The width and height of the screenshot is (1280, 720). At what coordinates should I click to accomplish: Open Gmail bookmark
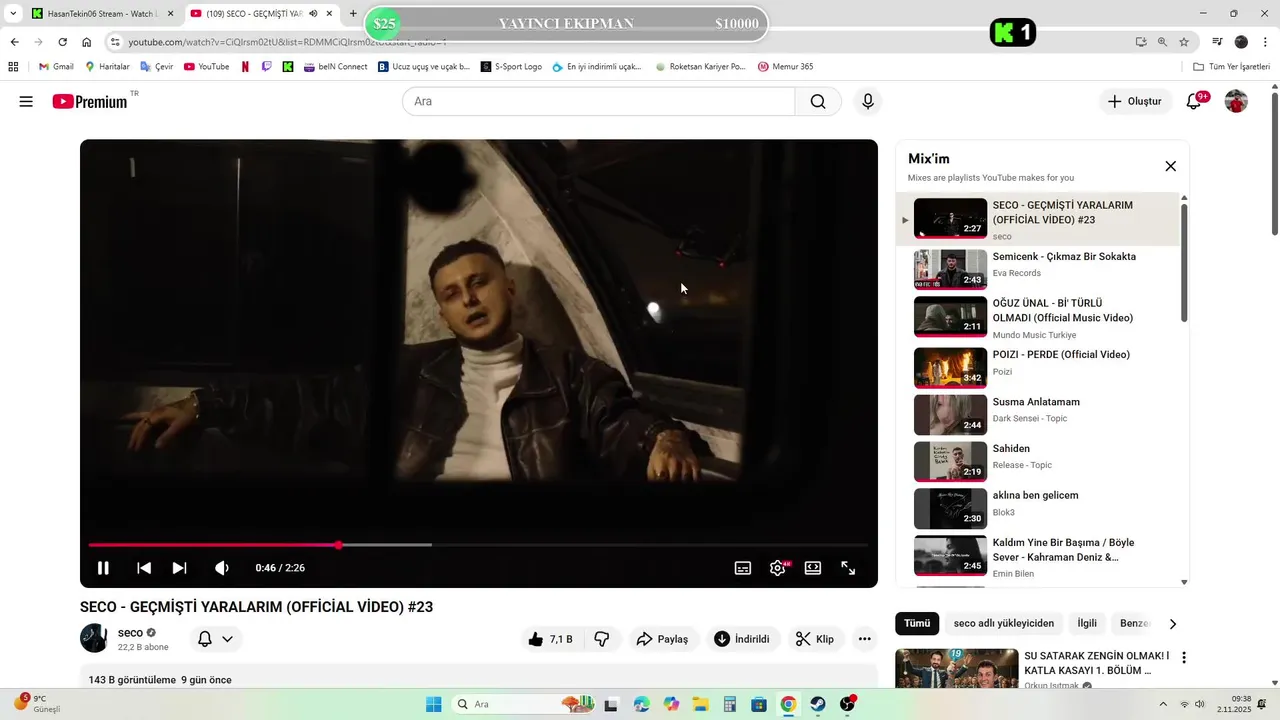coord(56,67)
